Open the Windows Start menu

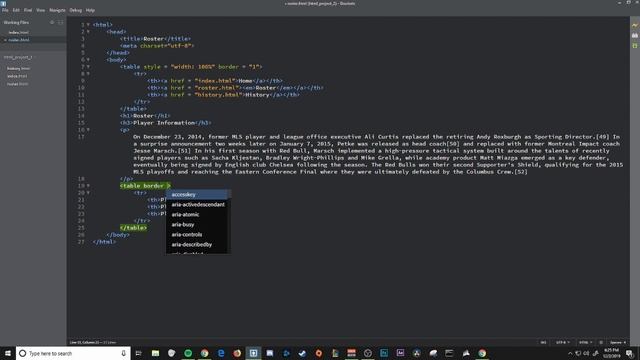tap(8, 353)
